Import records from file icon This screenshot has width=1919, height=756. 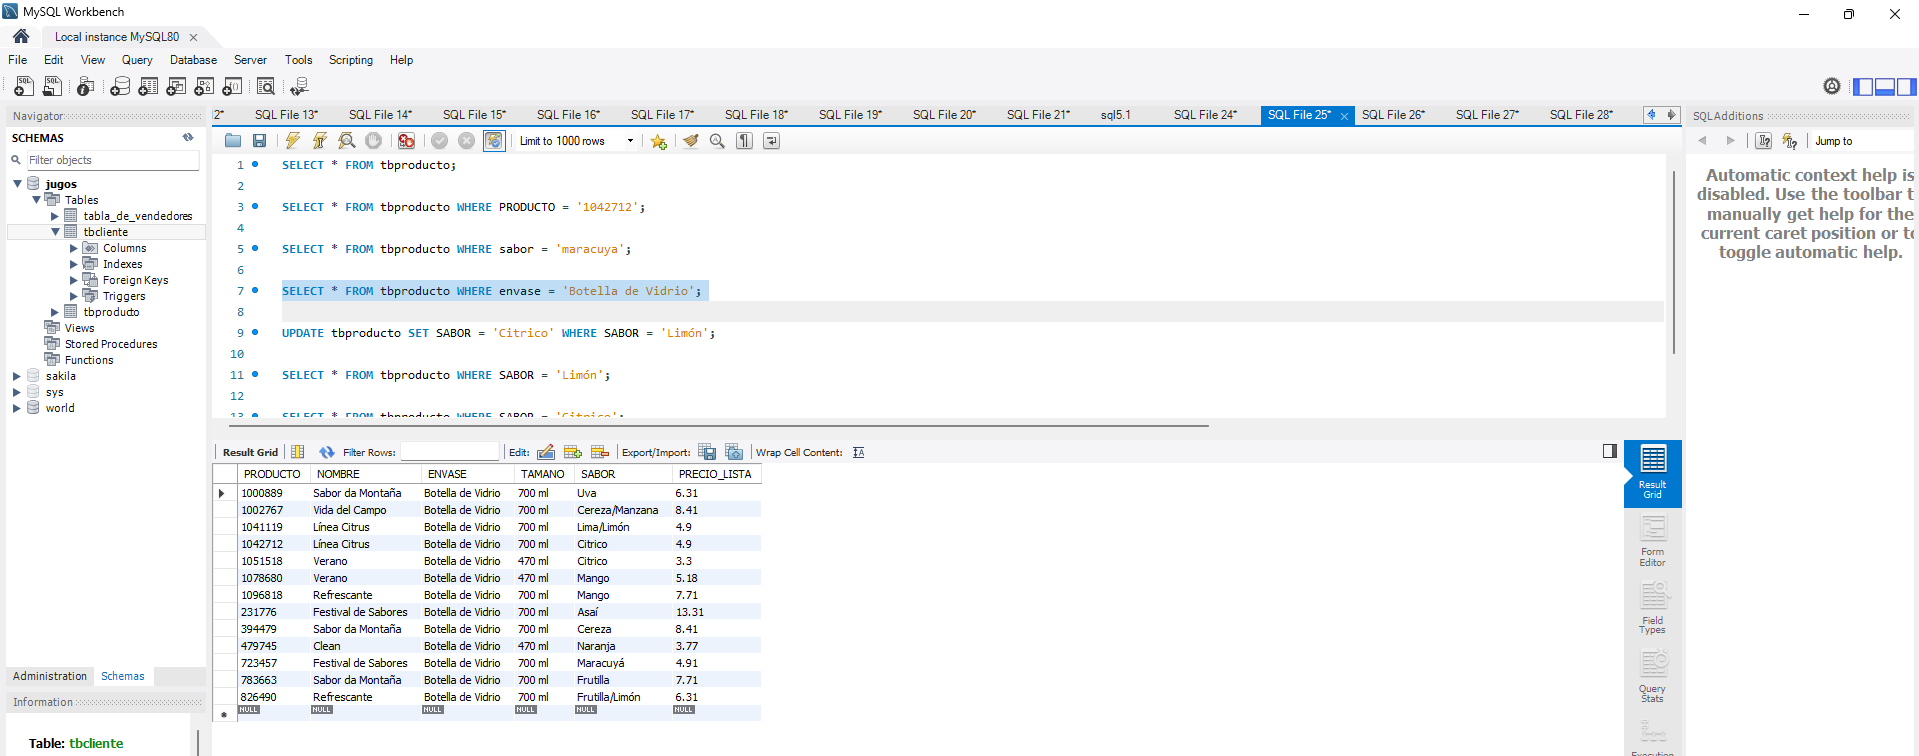tap(734, 452)
